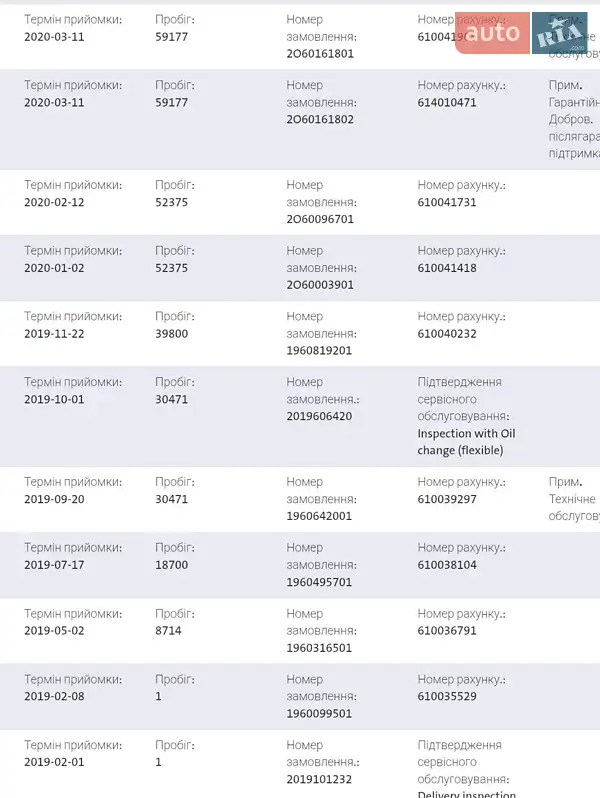The width and height of the screenshot is (600, 798).
Task: Click invoice number 610041731
Action: [x=447, y=202]
